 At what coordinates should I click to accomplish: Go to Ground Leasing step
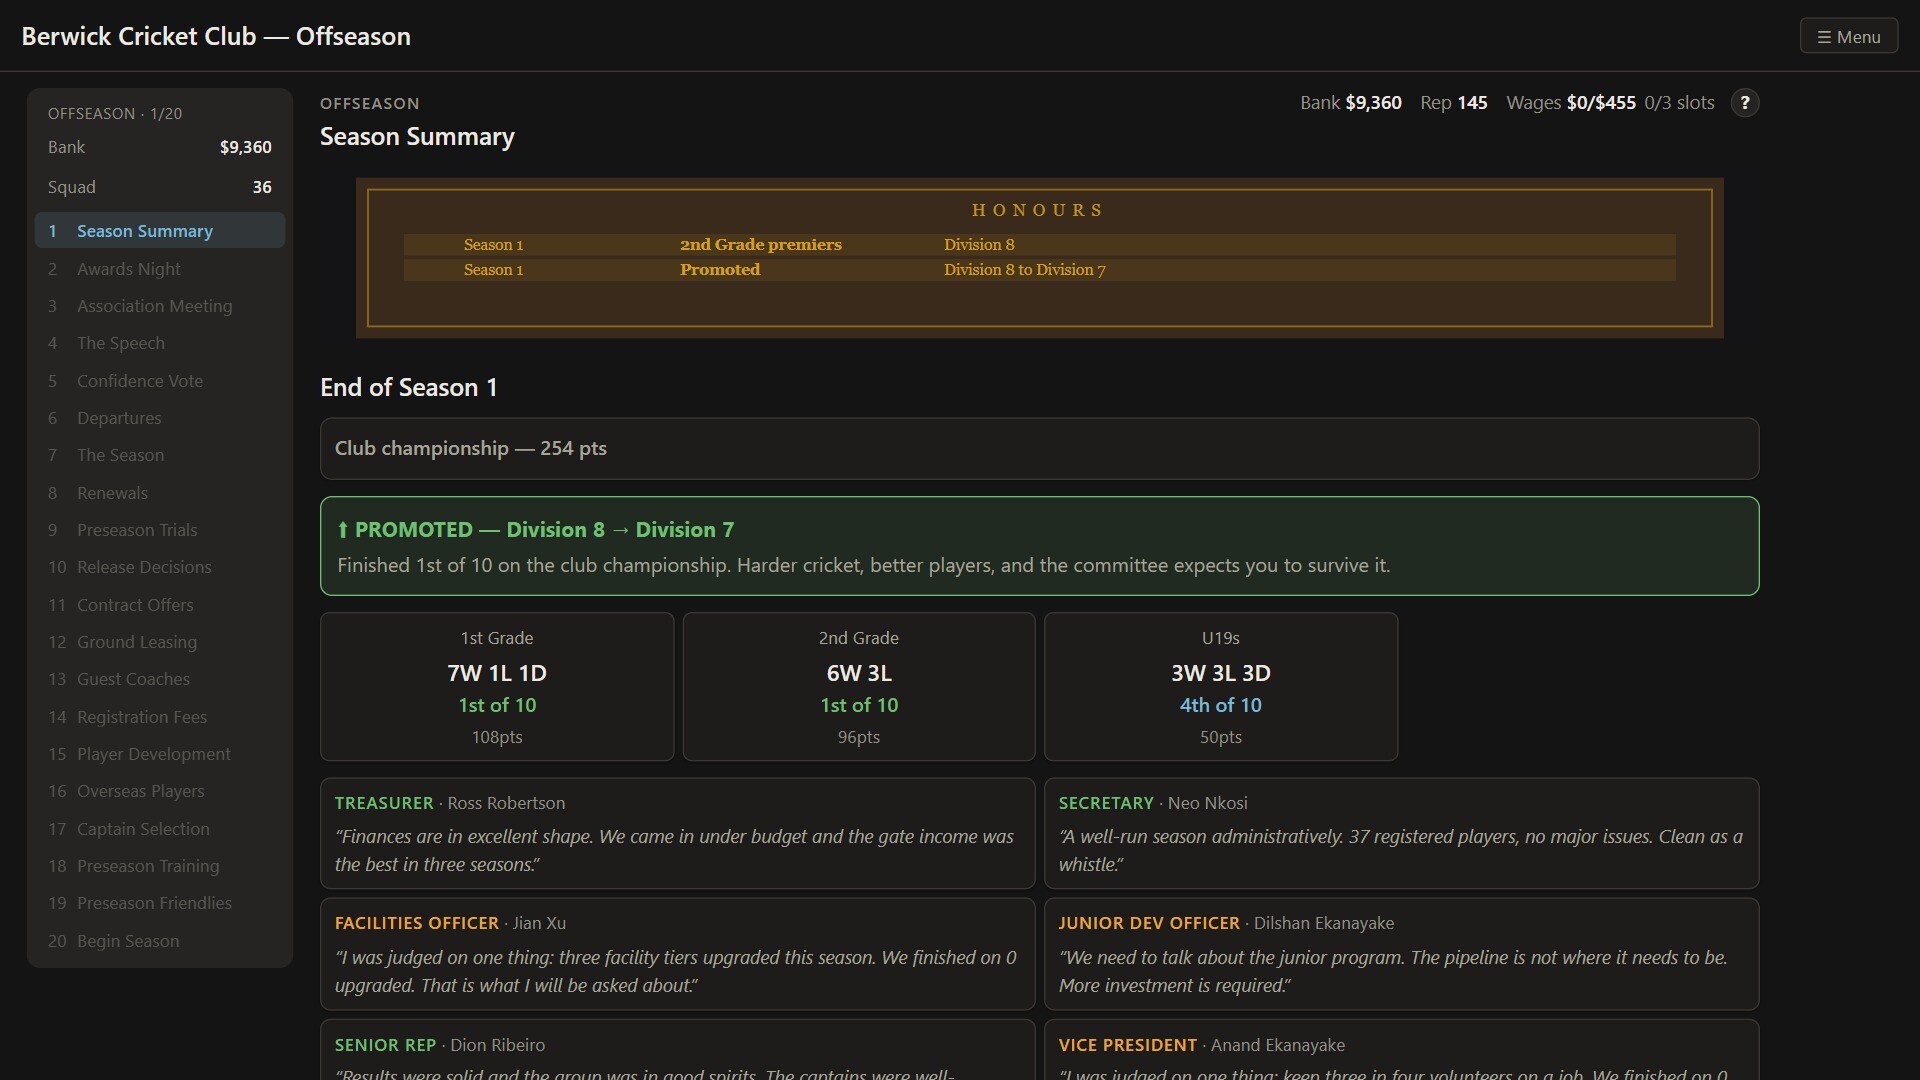[160, 642]
